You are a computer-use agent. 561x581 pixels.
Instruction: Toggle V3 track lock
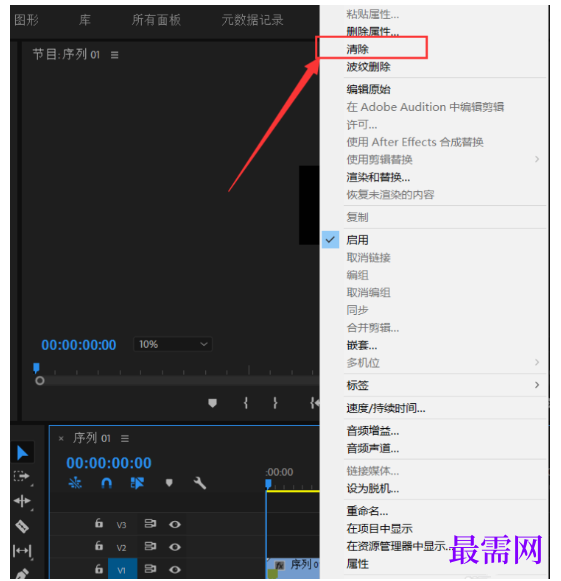(99, 523)
